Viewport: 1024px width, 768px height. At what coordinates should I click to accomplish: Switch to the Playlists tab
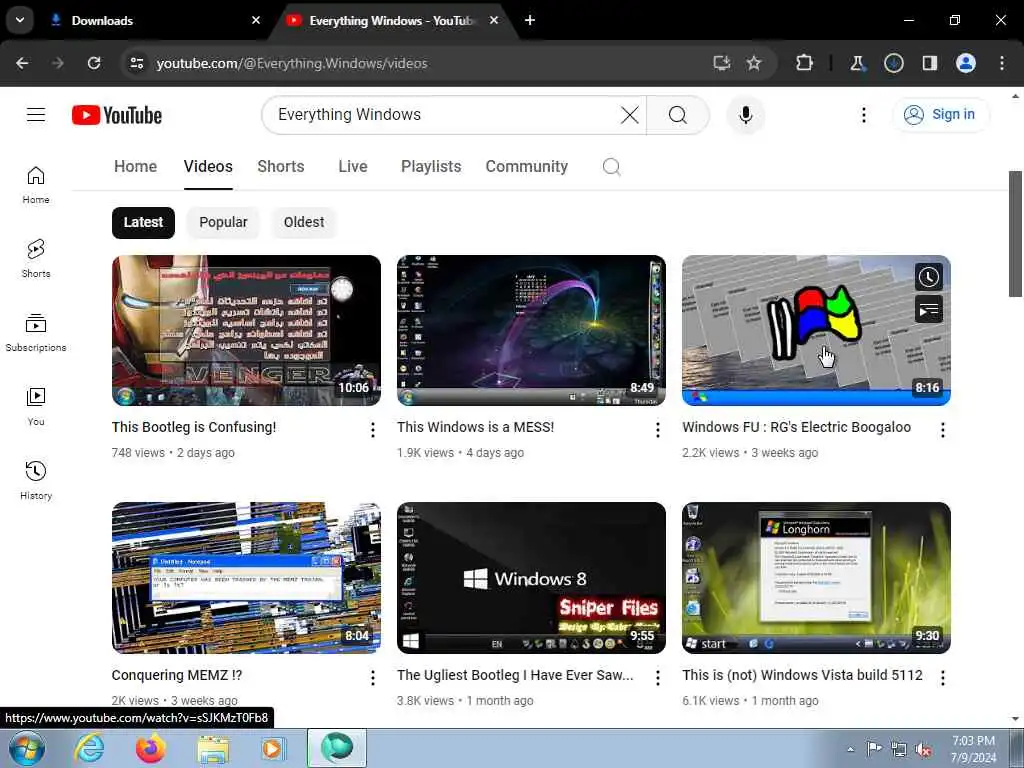pos(431,167)
